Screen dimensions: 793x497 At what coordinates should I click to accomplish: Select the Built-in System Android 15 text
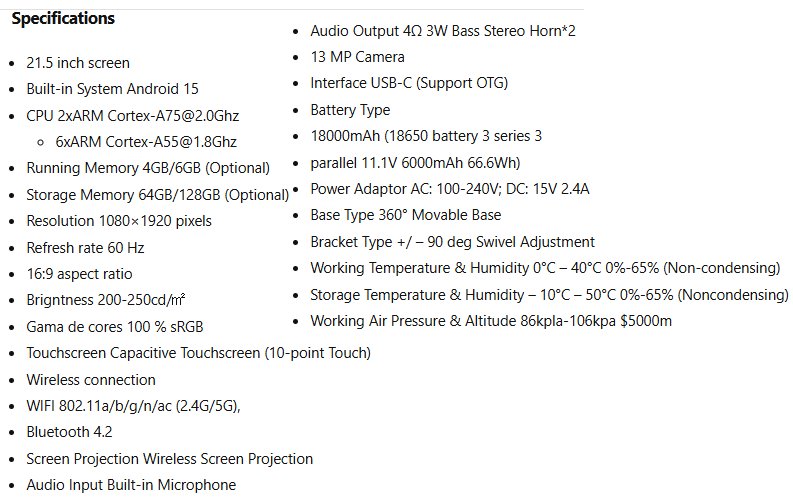click(x=112, y=89)
